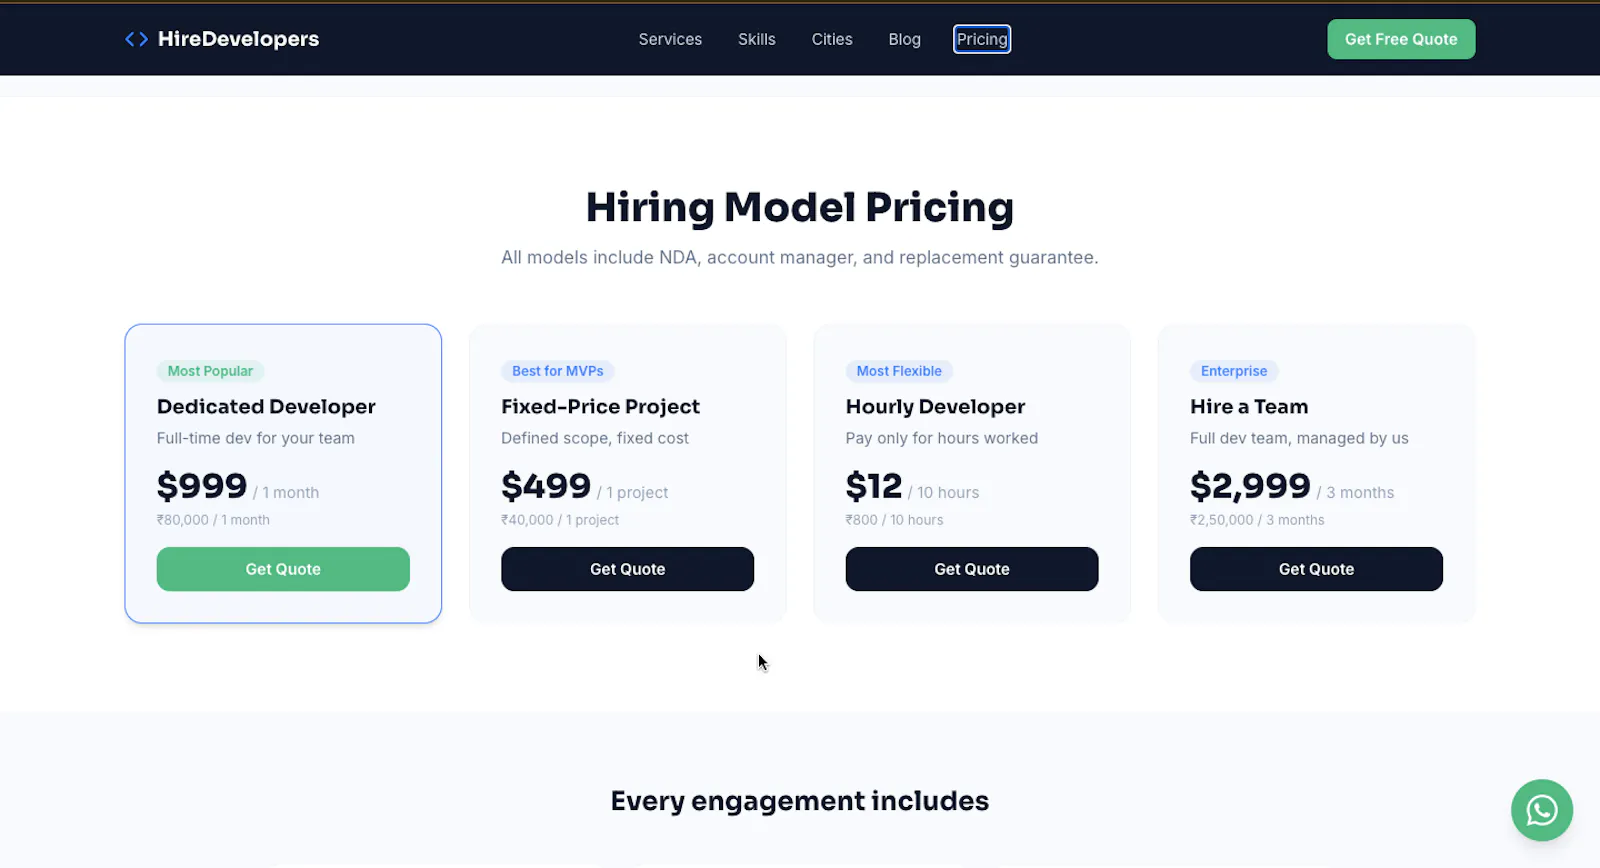Click the Fixed-Price Project card title
Screen dimensions: 1600x868
pos(600,406)
